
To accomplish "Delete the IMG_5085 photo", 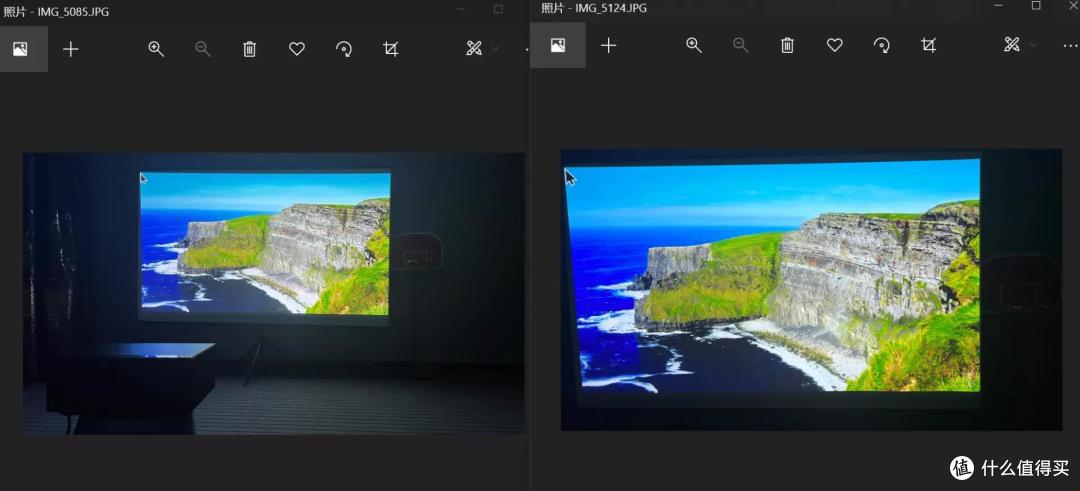I will coord(249,49).
